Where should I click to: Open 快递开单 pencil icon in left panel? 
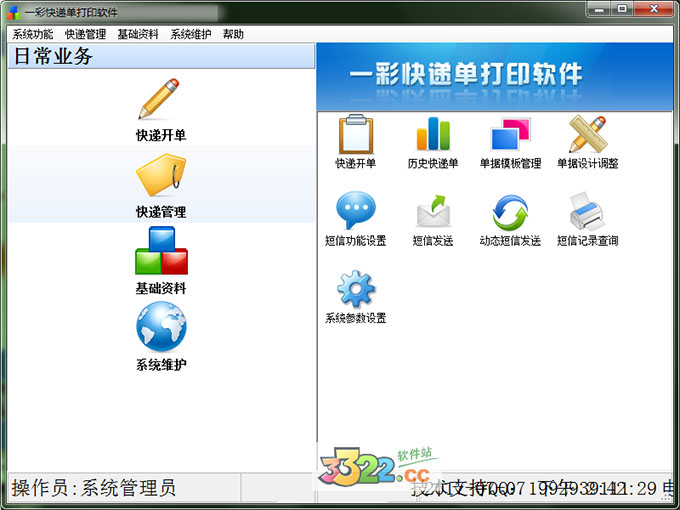159,99
